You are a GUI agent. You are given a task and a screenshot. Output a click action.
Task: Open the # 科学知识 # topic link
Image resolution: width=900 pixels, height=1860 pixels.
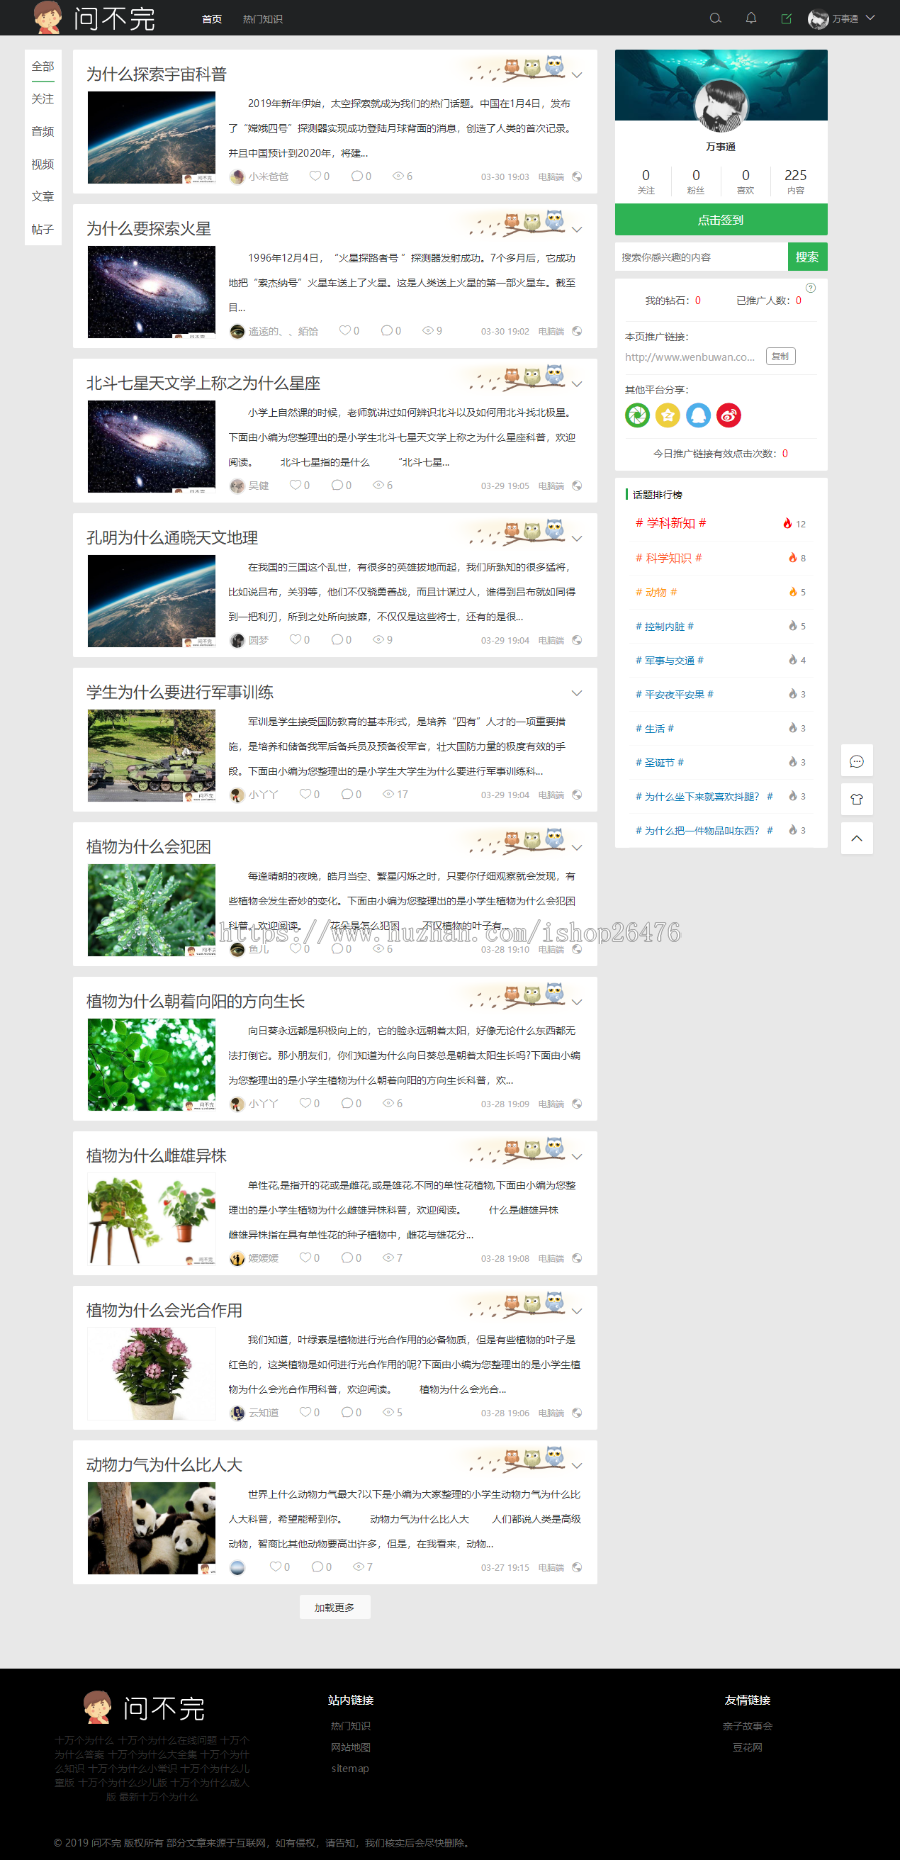669,558
